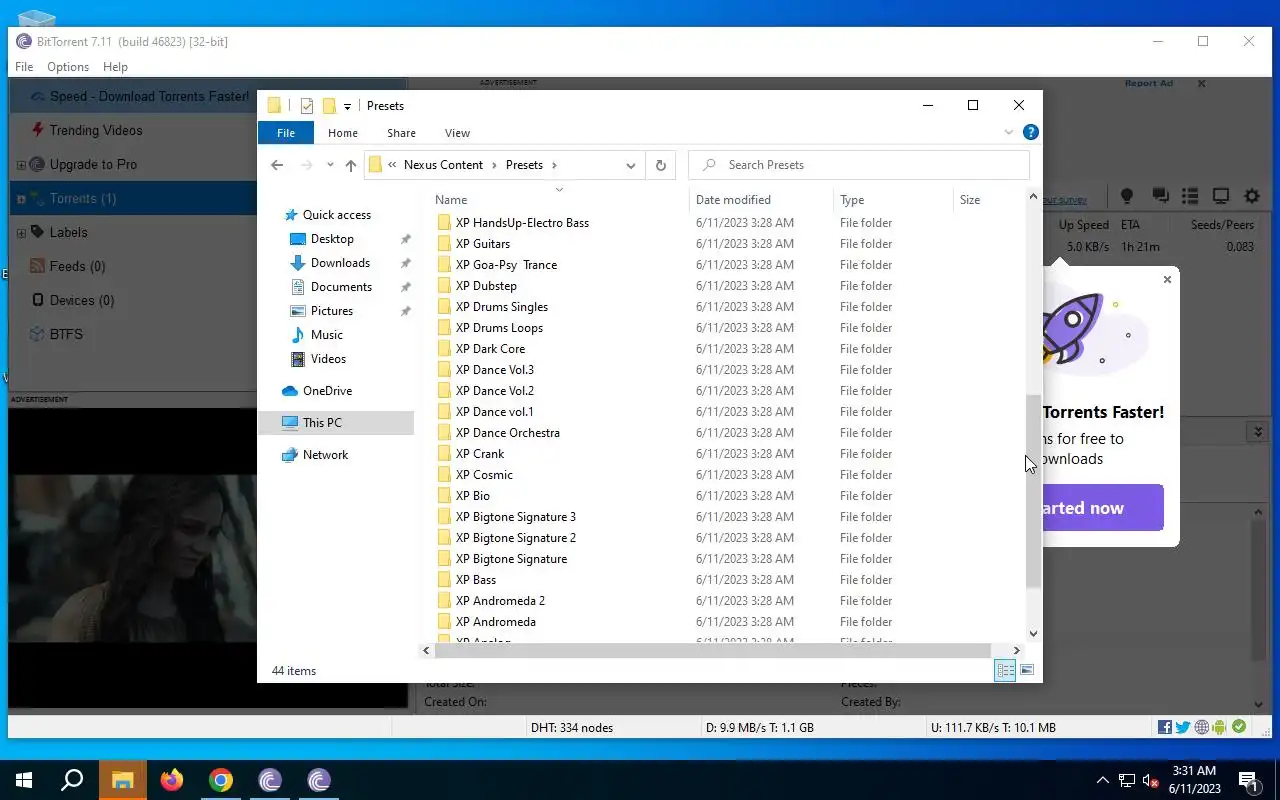Open the Windows Start menu
1280x800 pixels.
(x=24, y=780)
